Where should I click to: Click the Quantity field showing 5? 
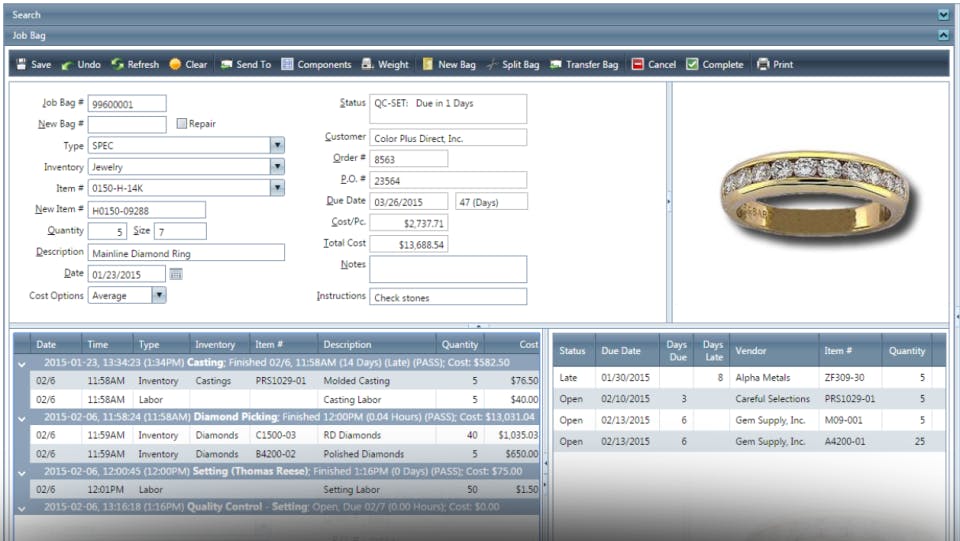(107, 231)
